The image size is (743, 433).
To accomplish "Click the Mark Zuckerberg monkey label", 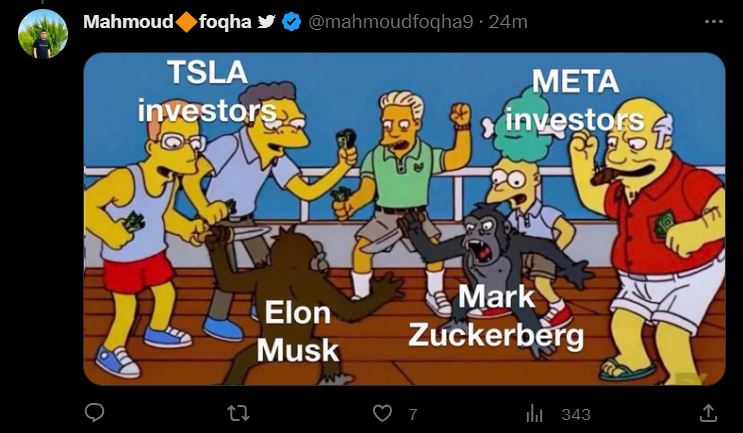I will pyautogui.click(x=496, y=316).
